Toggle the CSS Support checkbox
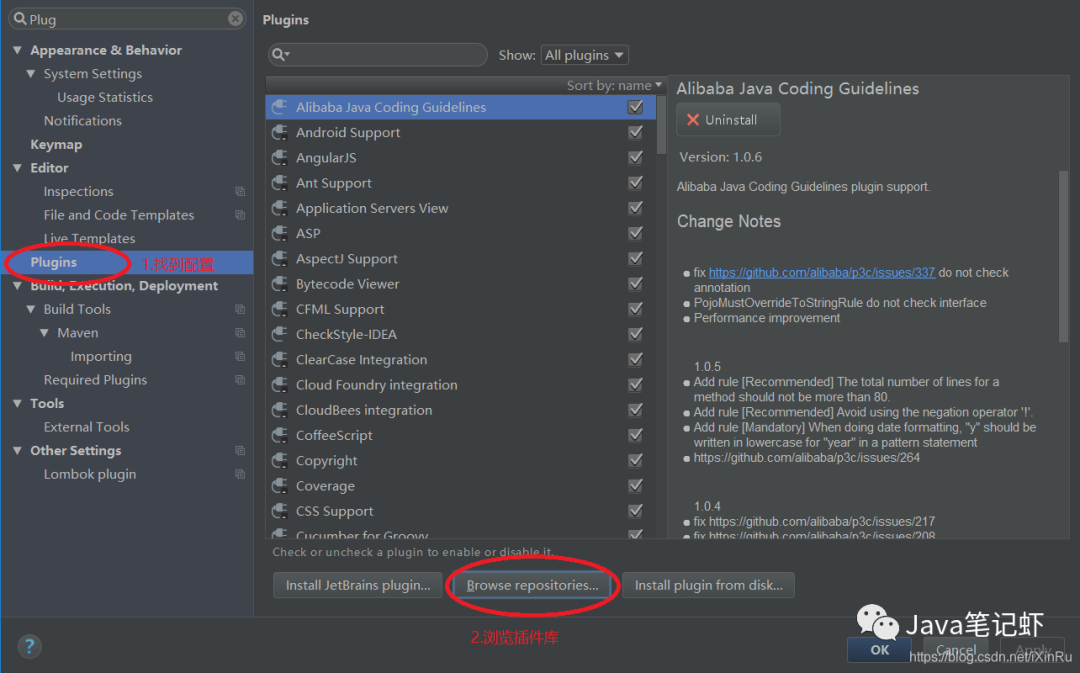This screenshot has height=673, width=1080. [635, 511]
